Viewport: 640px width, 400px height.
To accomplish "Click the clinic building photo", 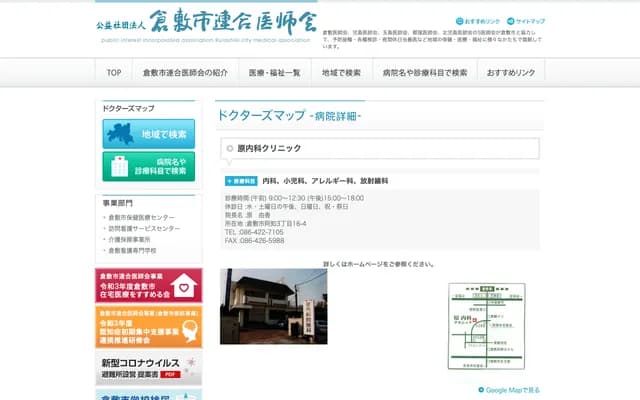I will [273, 306].
